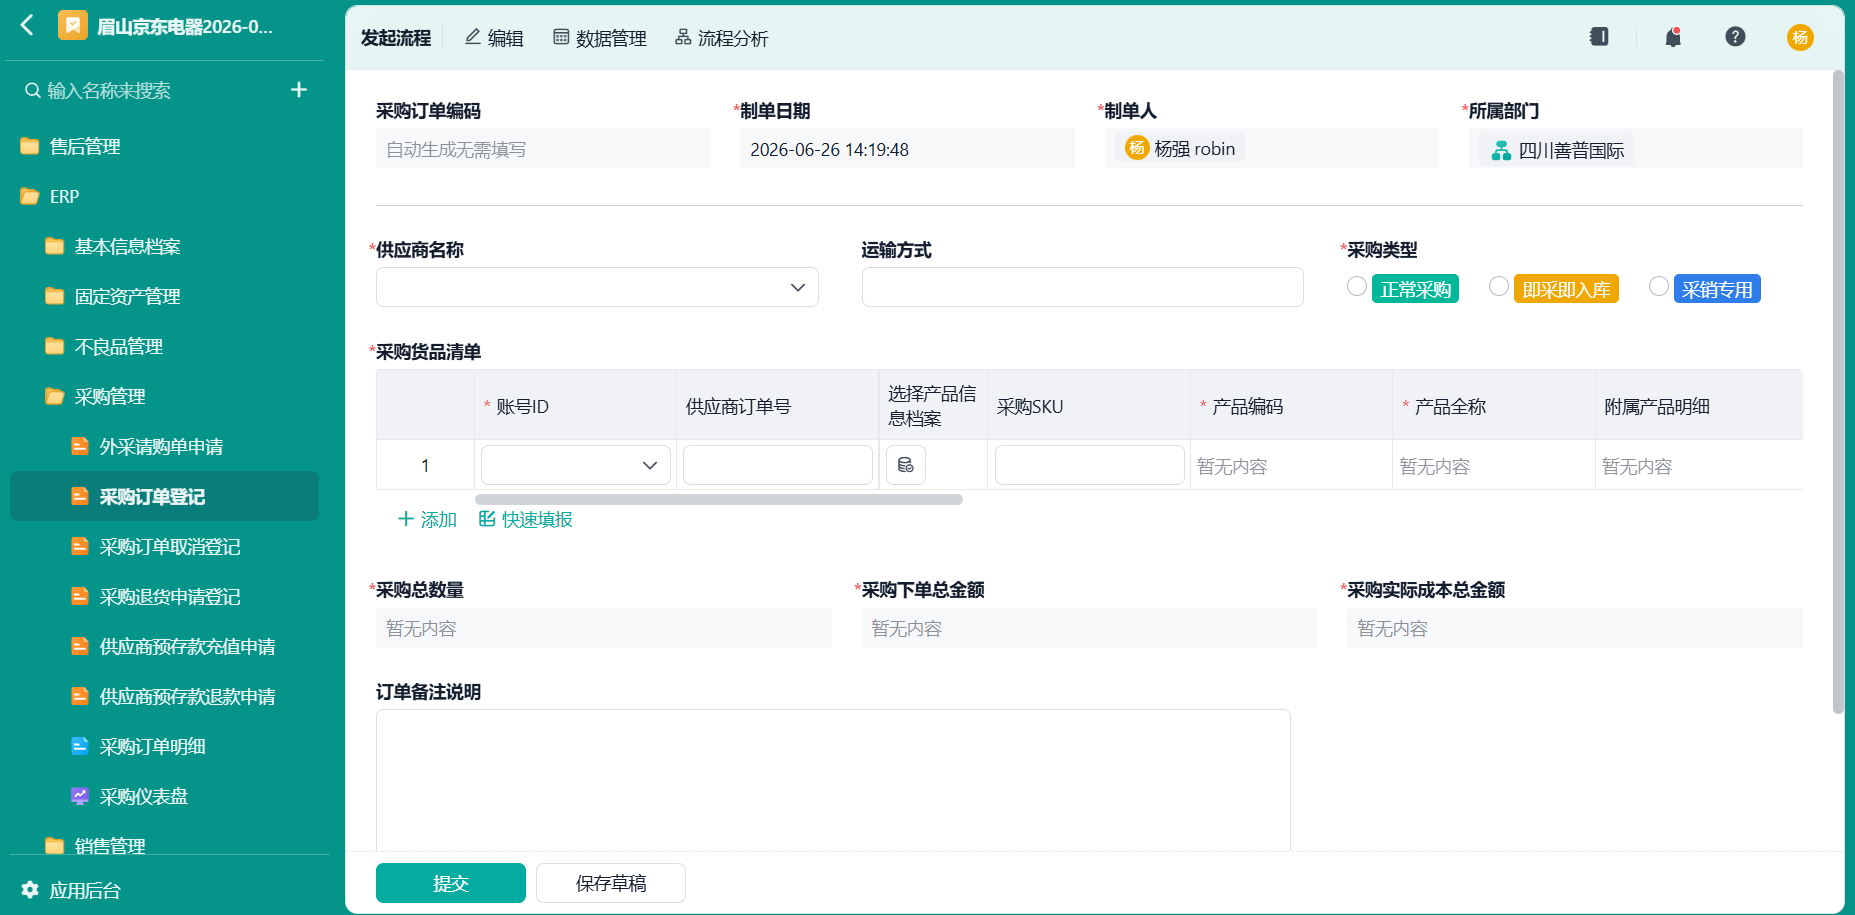The image size is (1855, 915).
Task: Open 账号ID dropdown in row 1
Action: [576, 465]
